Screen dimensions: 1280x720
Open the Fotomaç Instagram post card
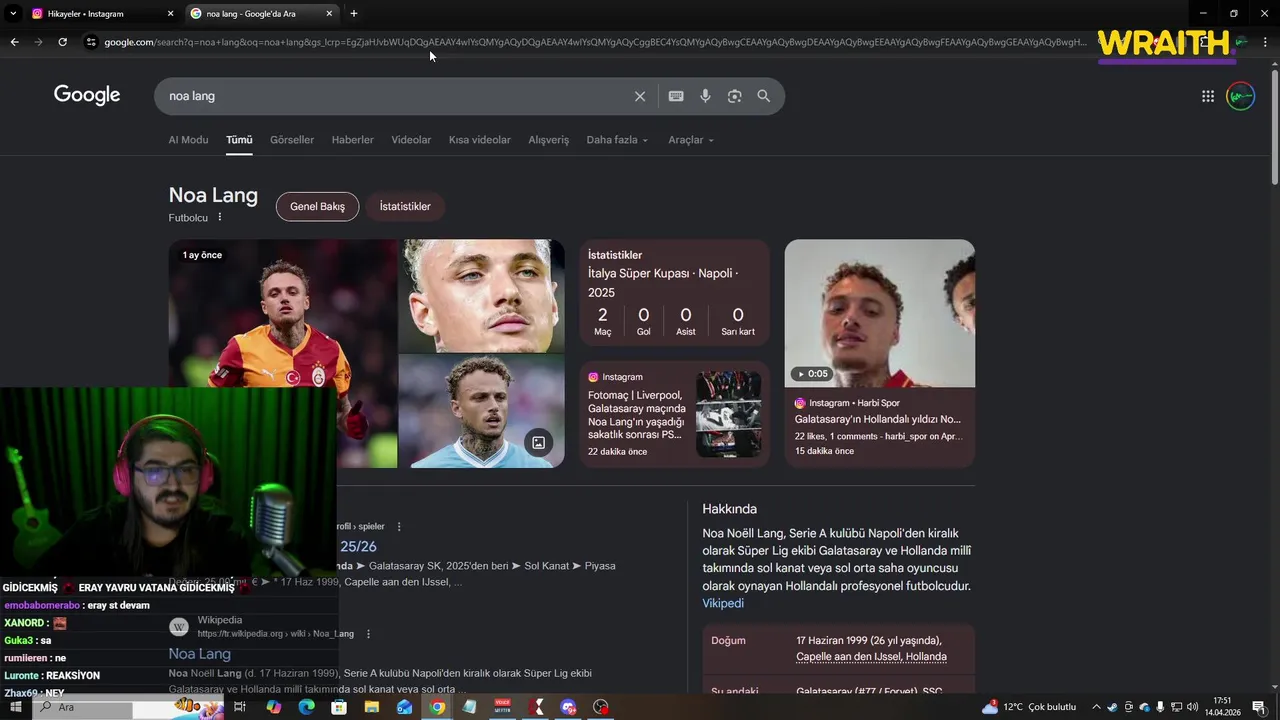[675, 414]
